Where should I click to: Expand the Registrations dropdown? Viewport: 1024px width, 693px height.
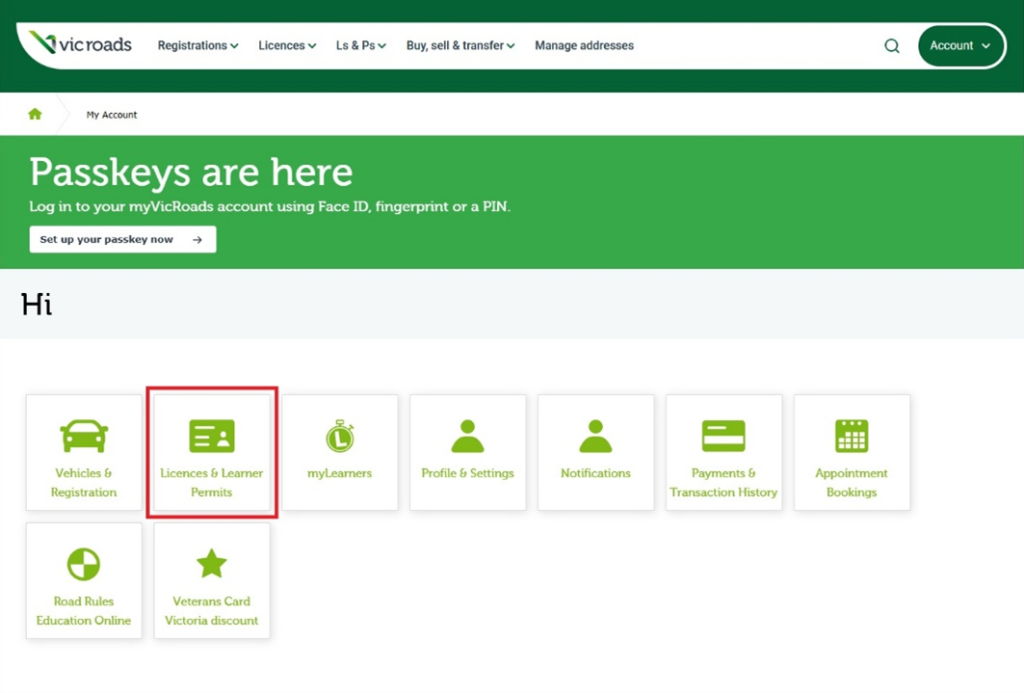(x=197, y=45)
